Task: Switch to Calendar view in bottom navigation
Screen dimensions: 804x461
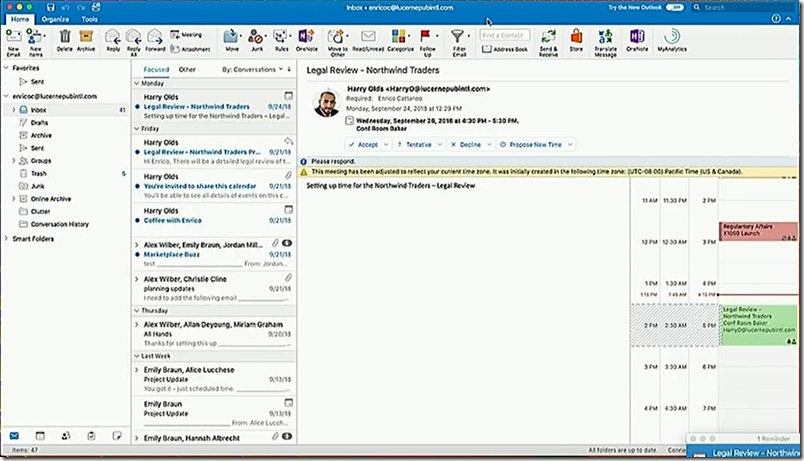Action: (x=40, y=436)
